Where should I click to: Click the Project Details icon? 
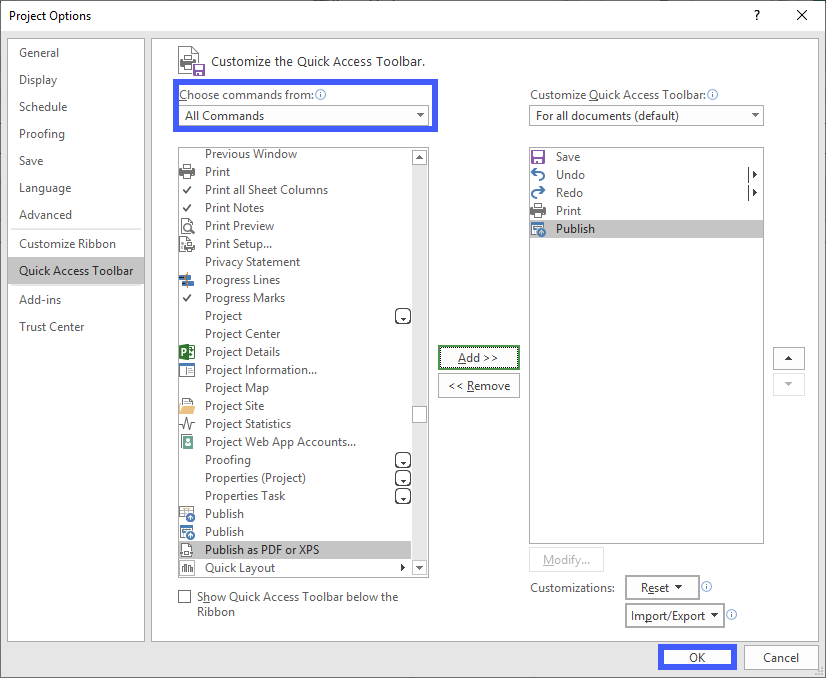pyautogui.click(x=187, y=352)
